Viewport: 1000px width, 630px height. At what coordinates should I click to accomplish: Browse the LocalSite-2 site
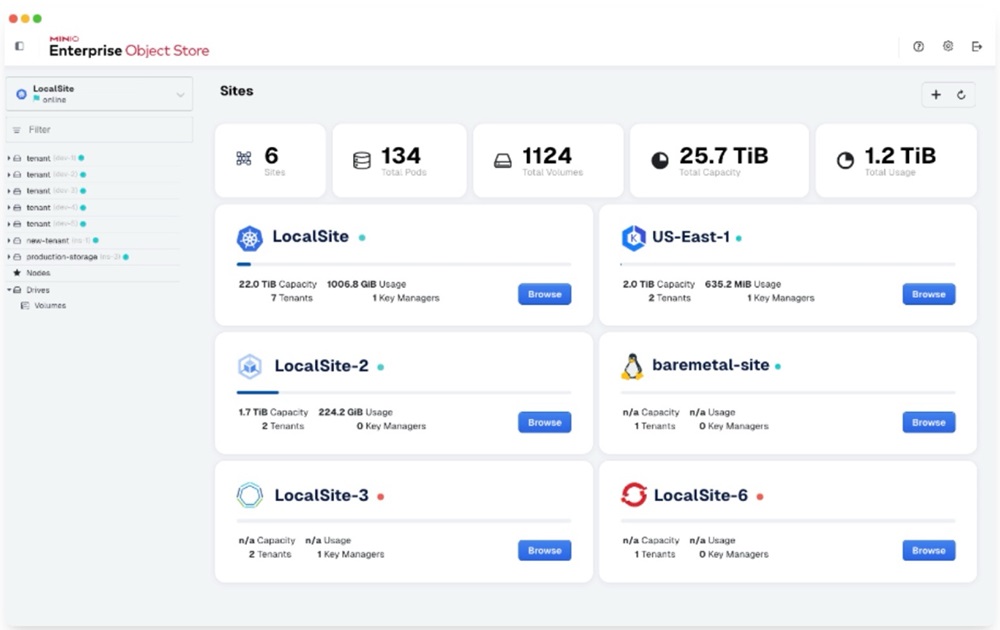(x=544, y=422)
